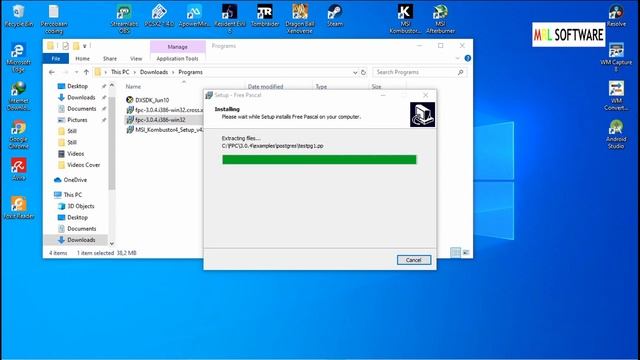Open Pictures in the navigation pane
640x360 pixels.
[77, 120]
